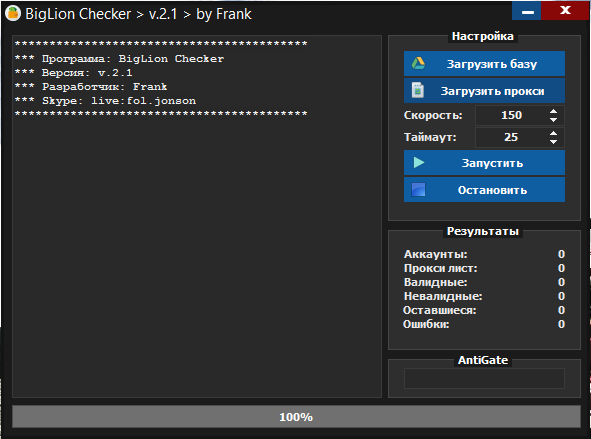Screen dimensions: 591x439
Task: Minimize the BigLion Checker window
Action: pyautogui.click(x=527, y=11)
